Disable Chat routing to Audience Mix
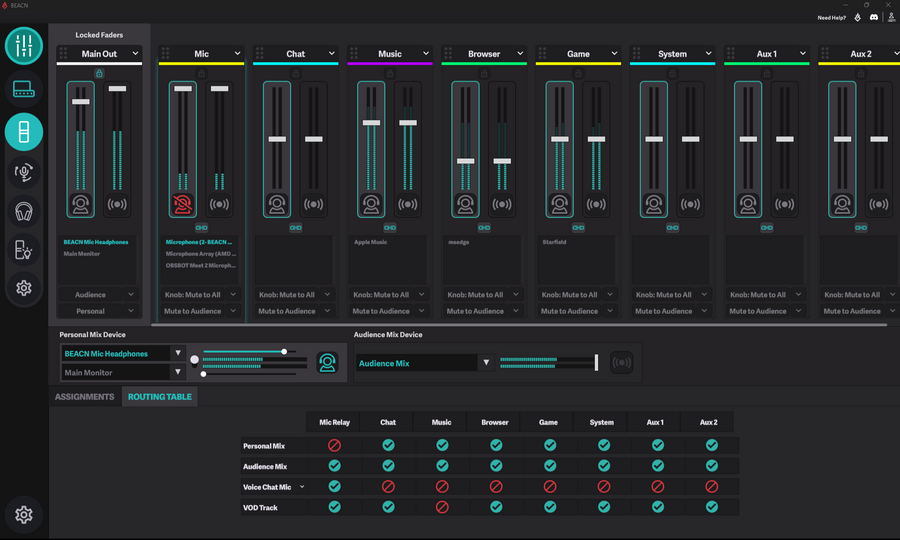Image resolution: width=900 pixels, height=540 pixels. [x=389, y=466]
